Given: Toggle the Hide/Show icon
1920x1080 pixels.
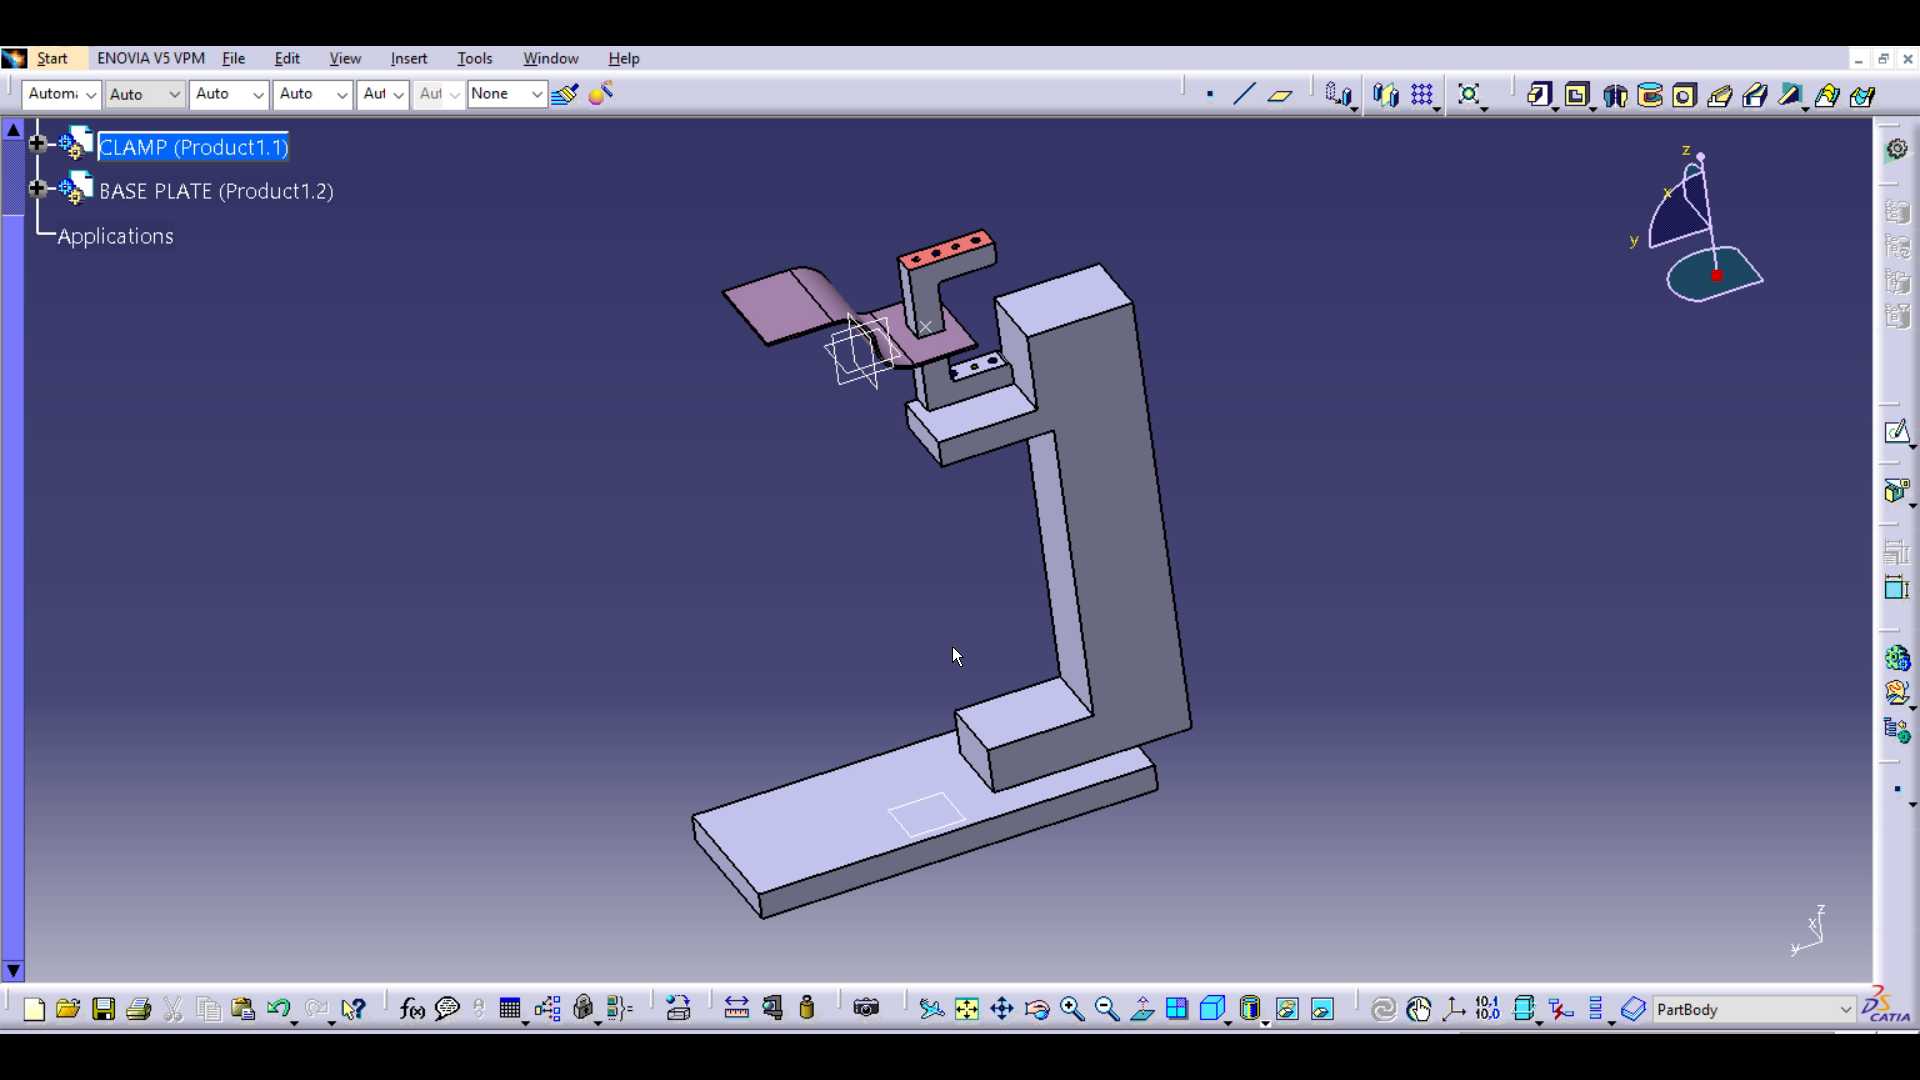Looking at the screenshot, I should pos(1287,1009).
